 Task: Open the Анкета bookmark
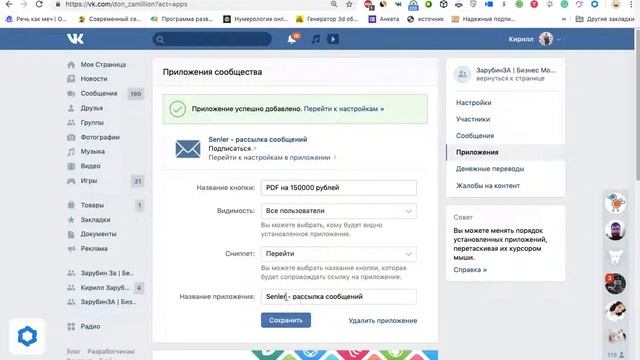(x=384, y=19)
